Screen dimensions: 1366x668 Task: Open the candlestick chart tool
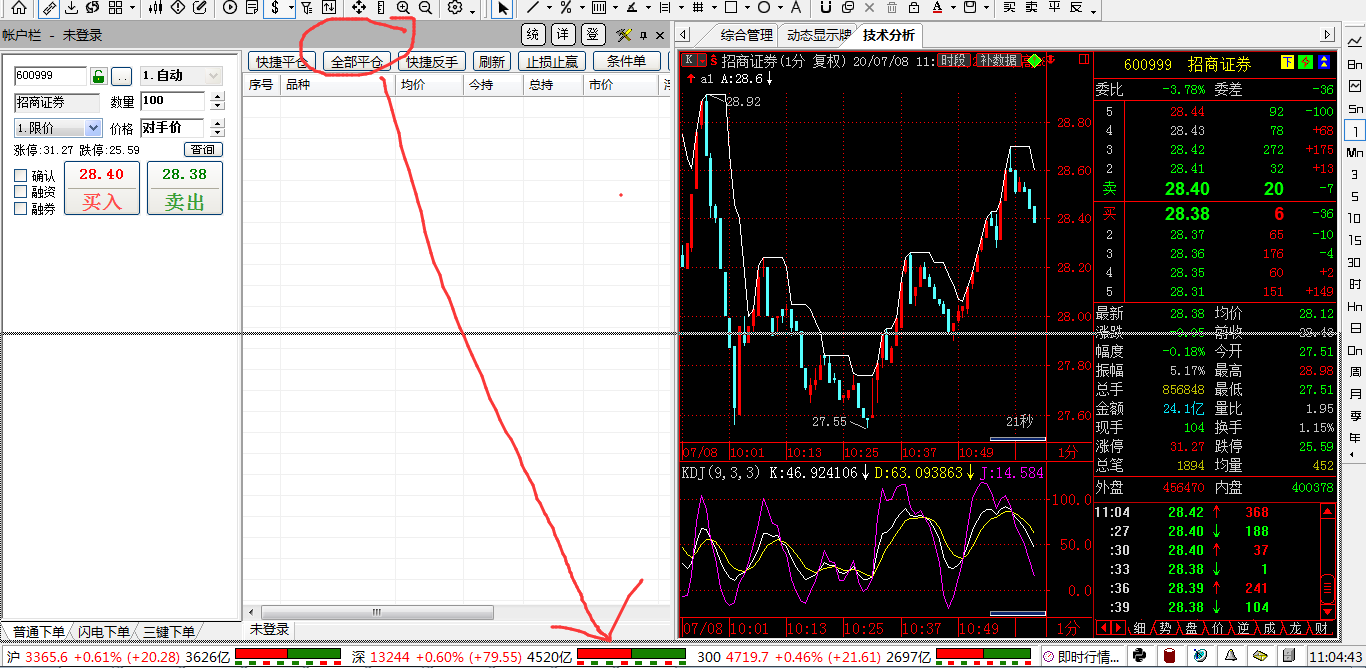154,8
